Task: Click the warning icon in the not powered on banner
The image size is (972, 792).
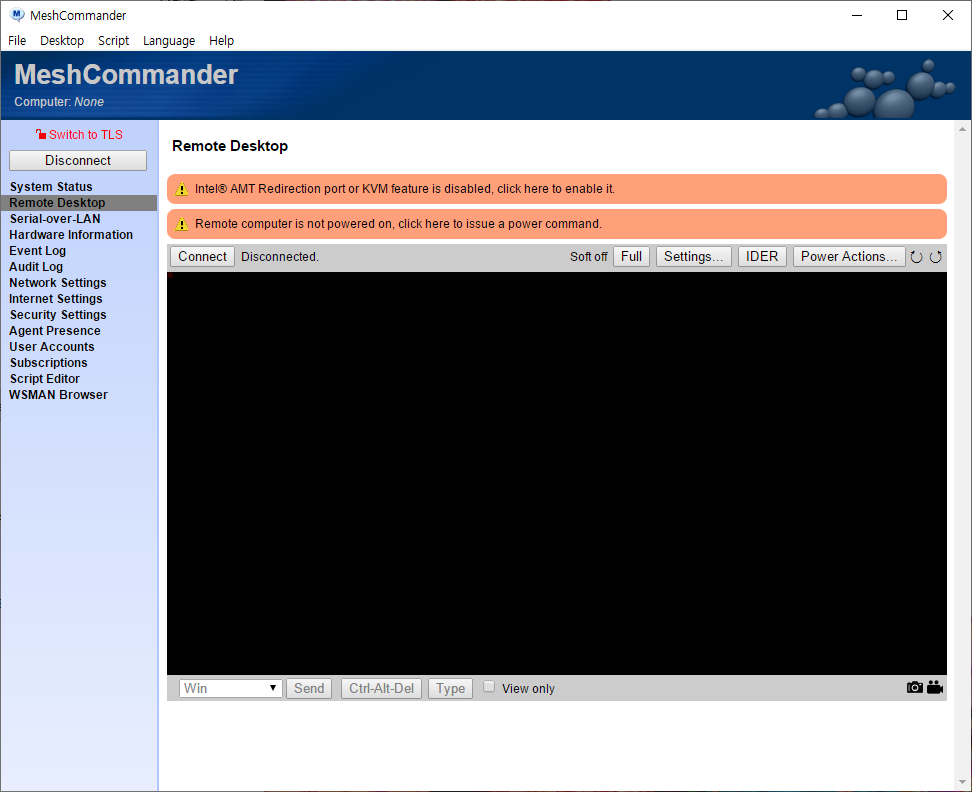Action: pyautogui.click(x=181, y=224)
